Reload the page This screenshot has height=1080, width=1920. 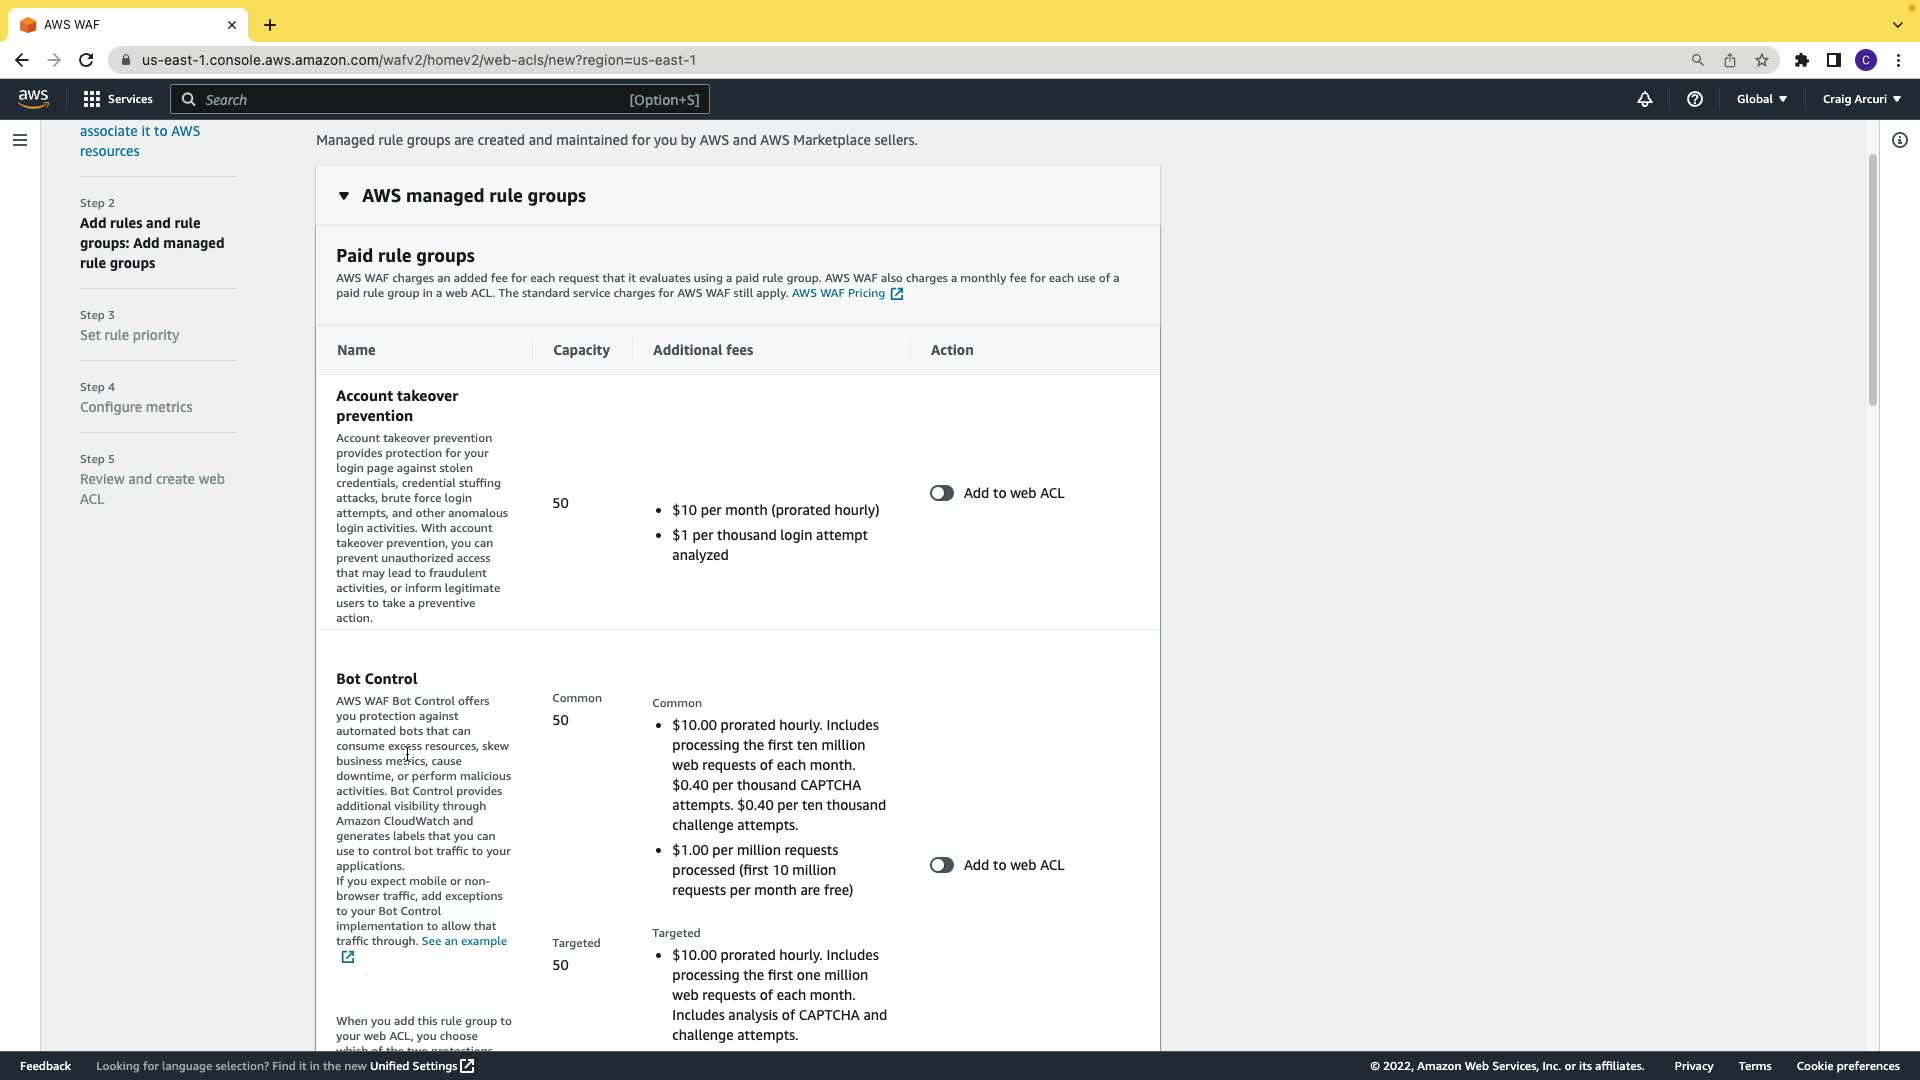pos(86,60)
